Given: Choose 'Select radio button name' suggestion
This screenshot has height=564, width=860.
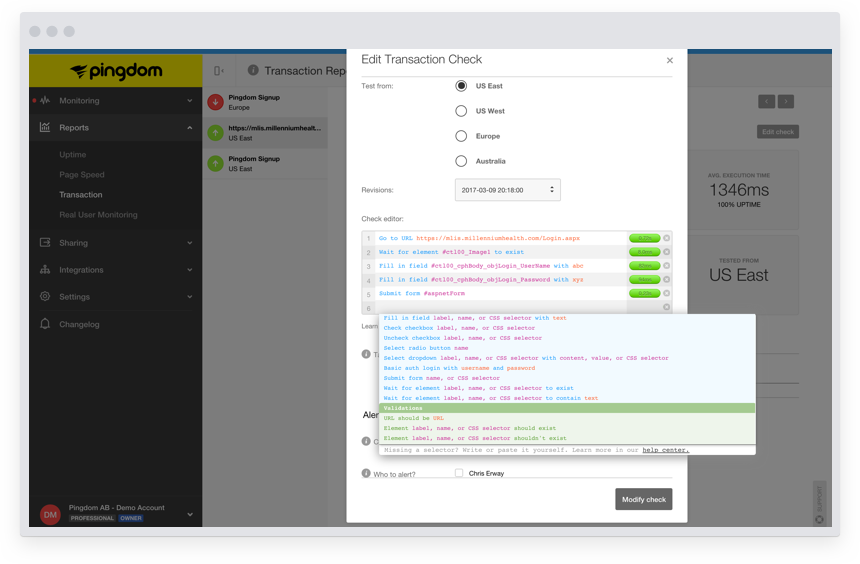Looking at the screenshot, I should [426, 348].
